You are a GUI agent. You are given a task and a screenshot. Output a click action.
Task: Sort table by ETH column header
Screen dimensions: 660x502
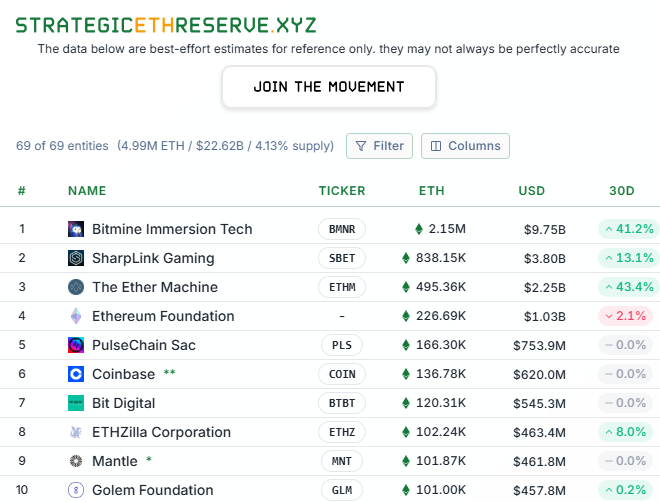coord(431,191)
